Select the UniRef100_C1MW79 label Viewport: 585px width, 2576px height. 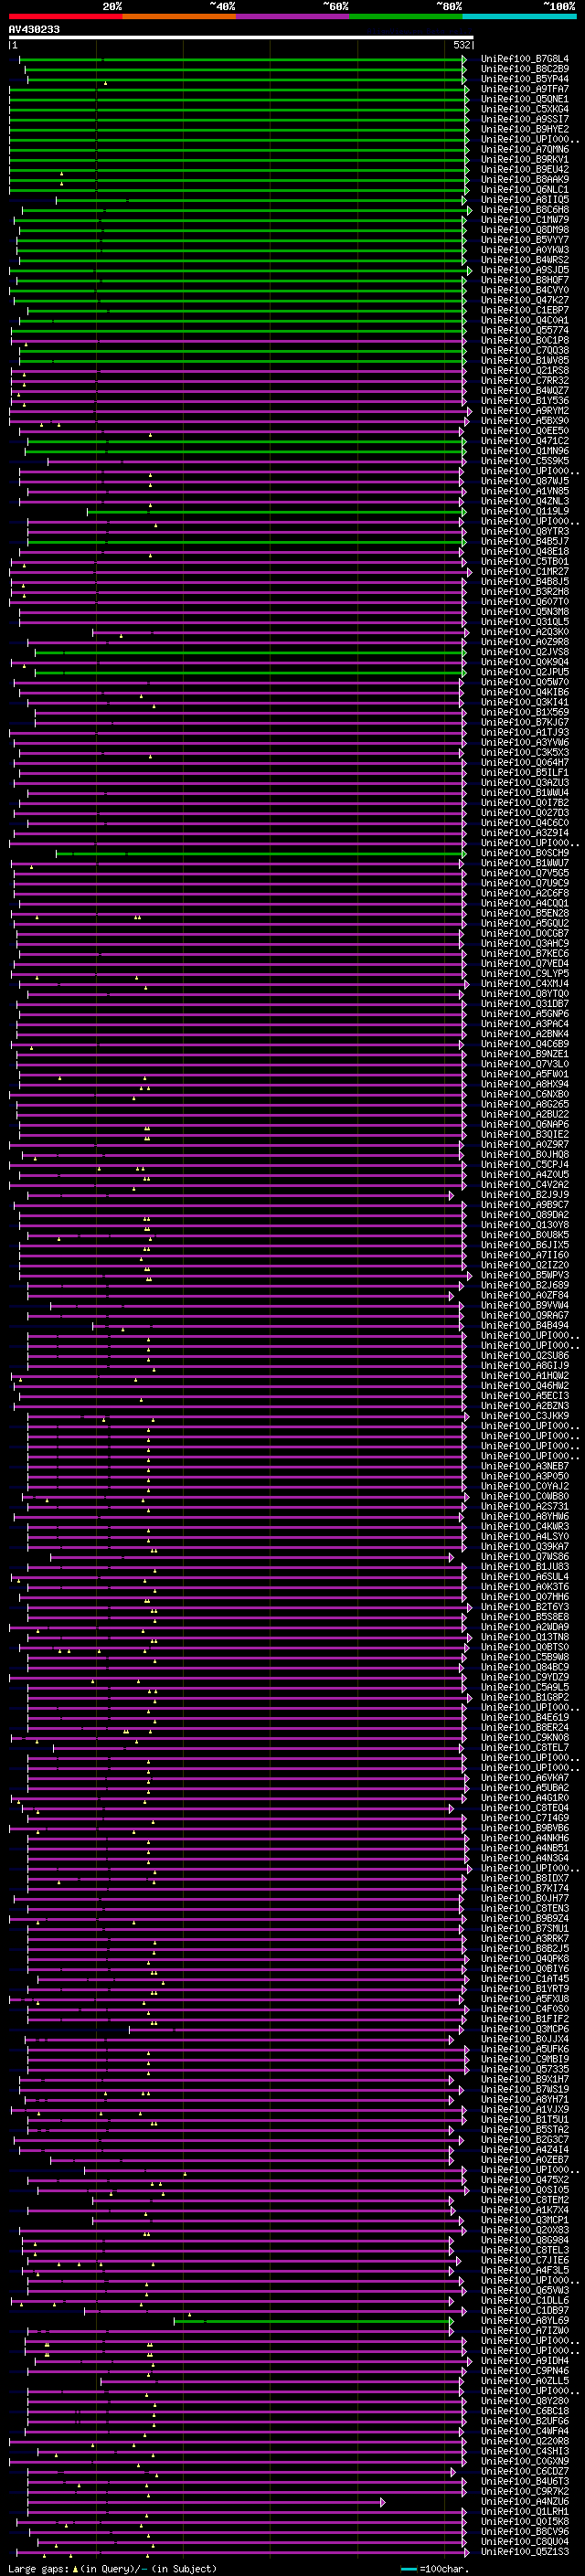(525, 220)
